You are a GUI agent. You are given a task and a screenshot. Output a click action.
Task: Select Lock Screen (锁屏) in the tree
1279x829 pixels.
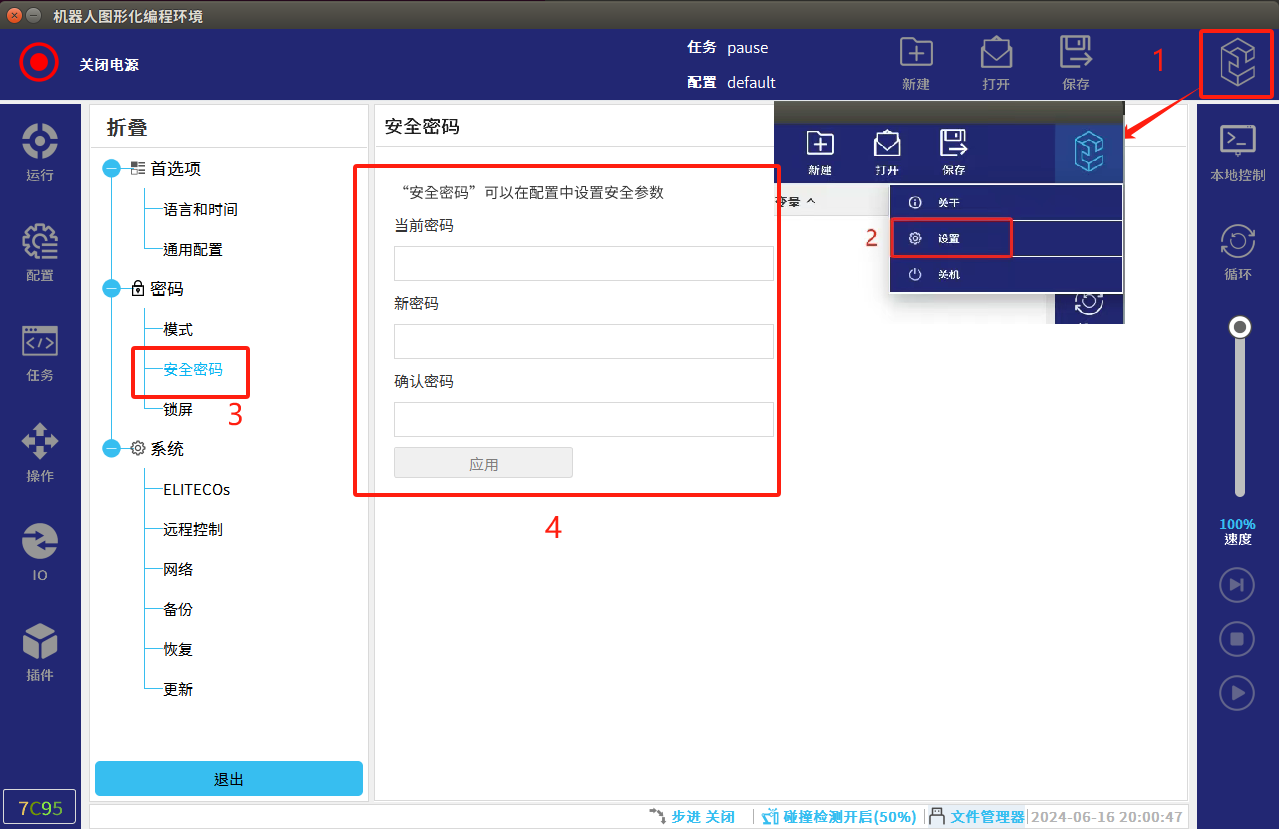click(x=178, y=409)
